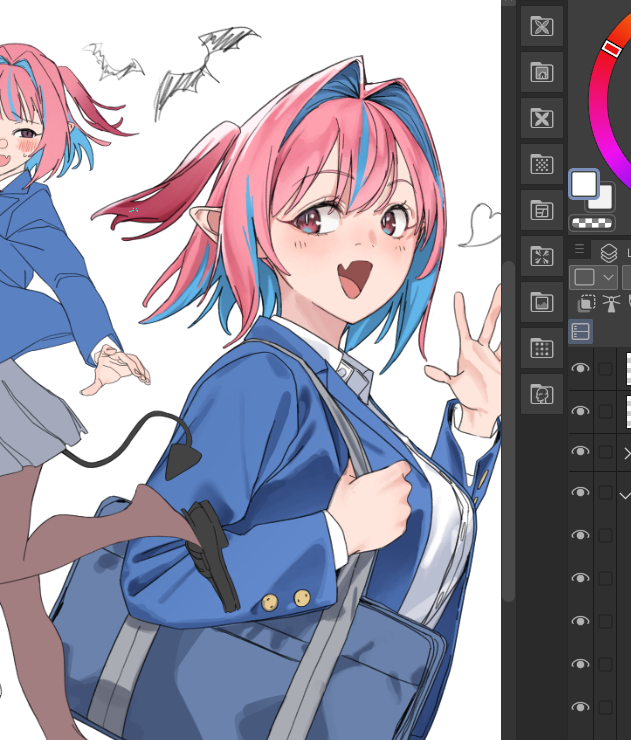
Task: Check the box on the collapsed folder row
Action: [606, 452]
